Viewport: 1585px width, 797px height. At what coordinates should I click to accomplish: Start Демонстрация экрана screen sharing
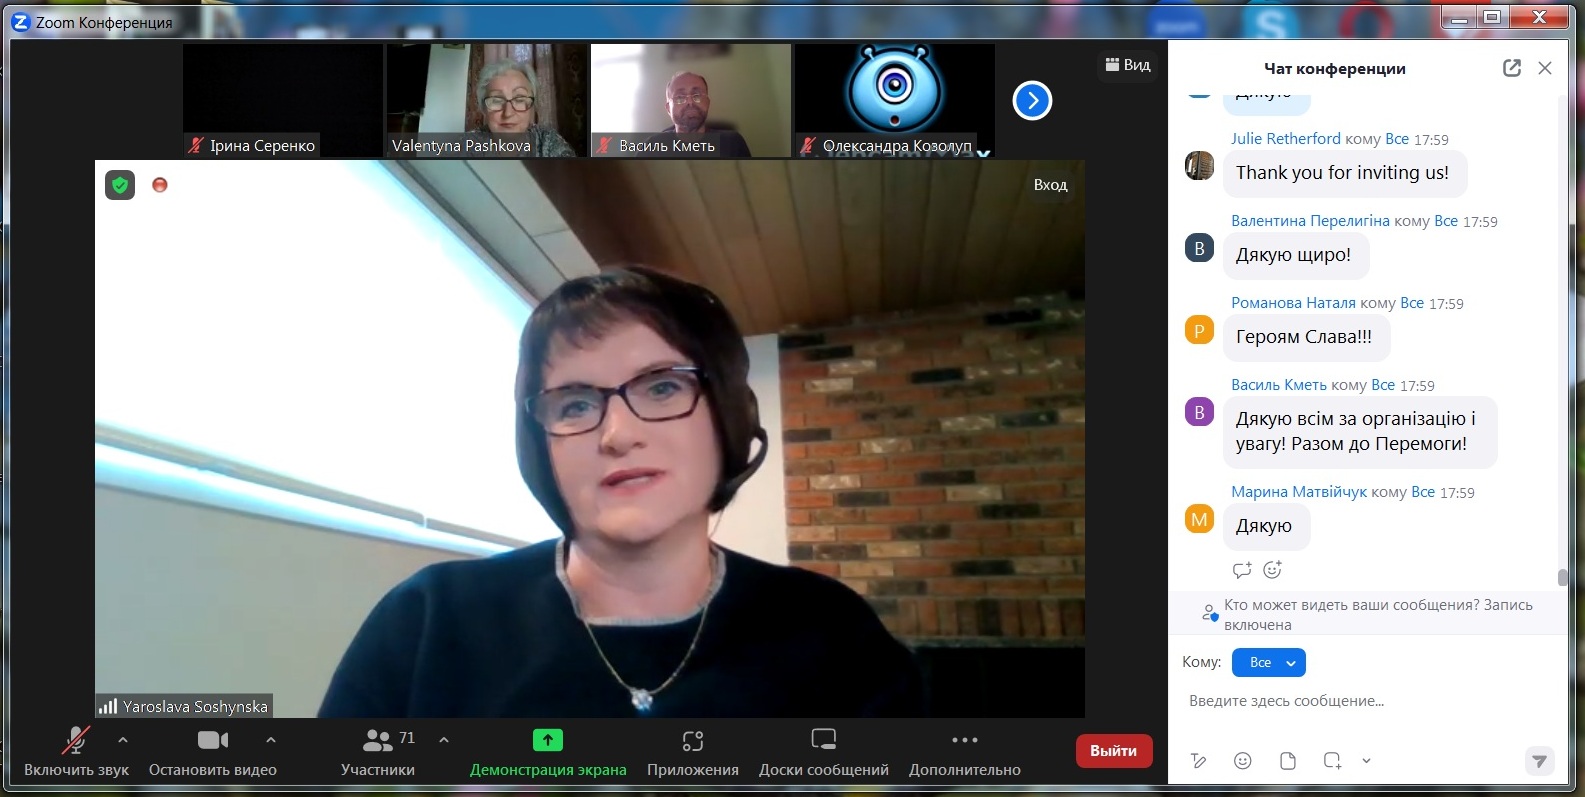(x=548, y=752)
